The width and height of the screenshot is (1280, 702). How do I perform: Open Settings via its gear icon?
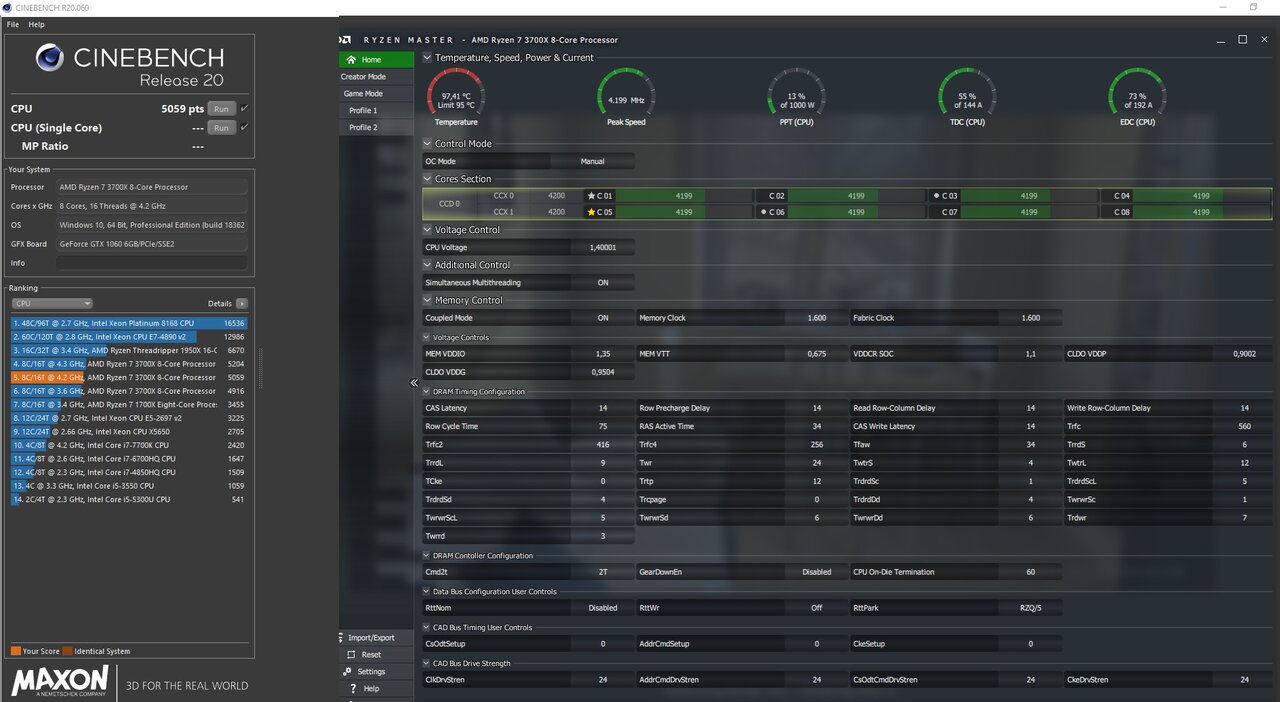(x=348, y=671)
